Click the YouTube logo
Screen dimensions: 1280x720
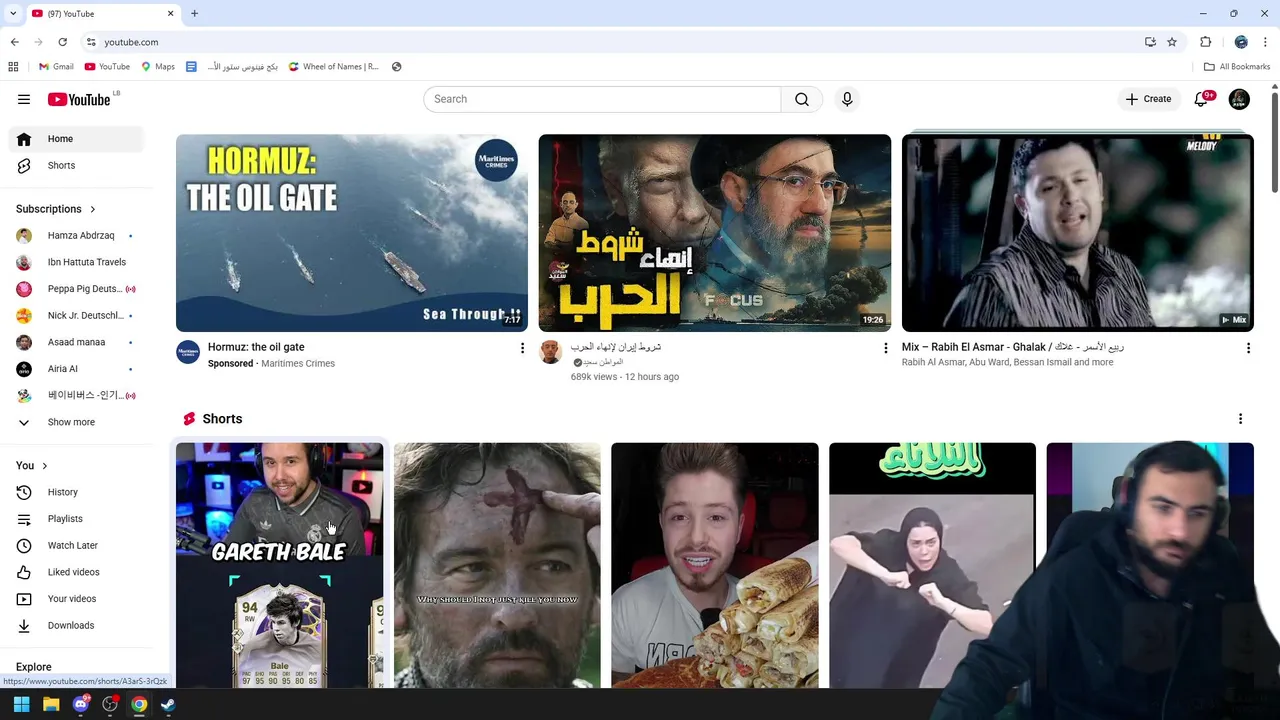[79, 99]
